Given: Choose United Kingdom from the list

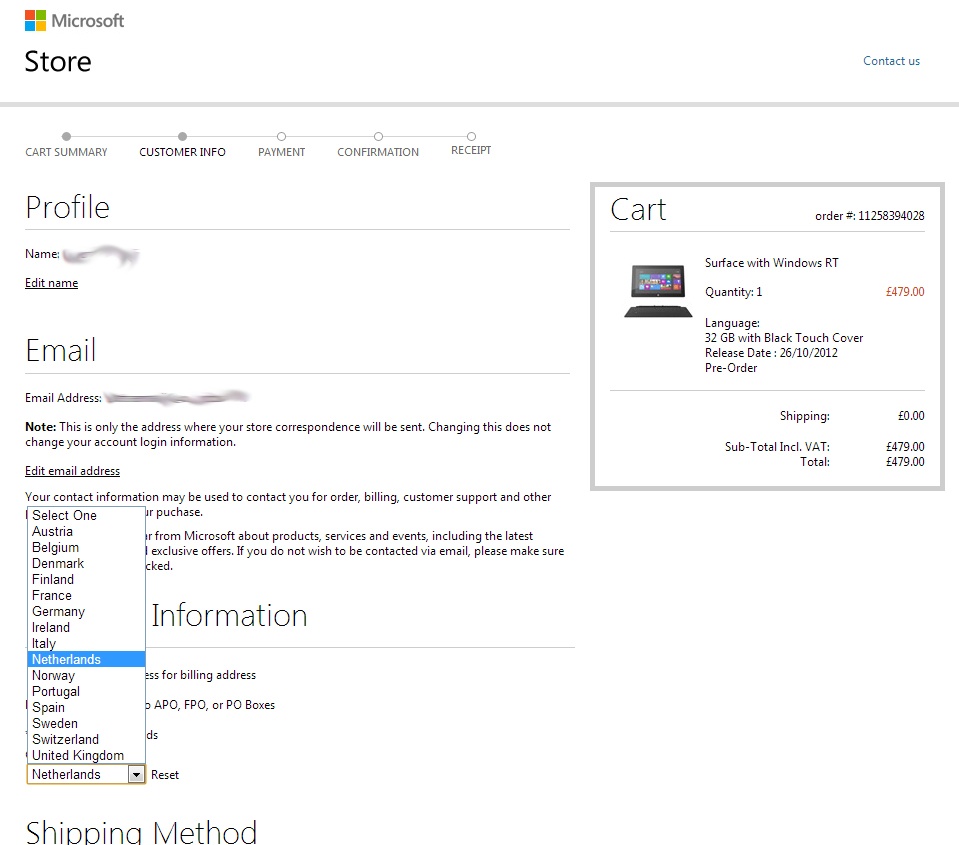Looking at the screenshot, I should point(86,756).
